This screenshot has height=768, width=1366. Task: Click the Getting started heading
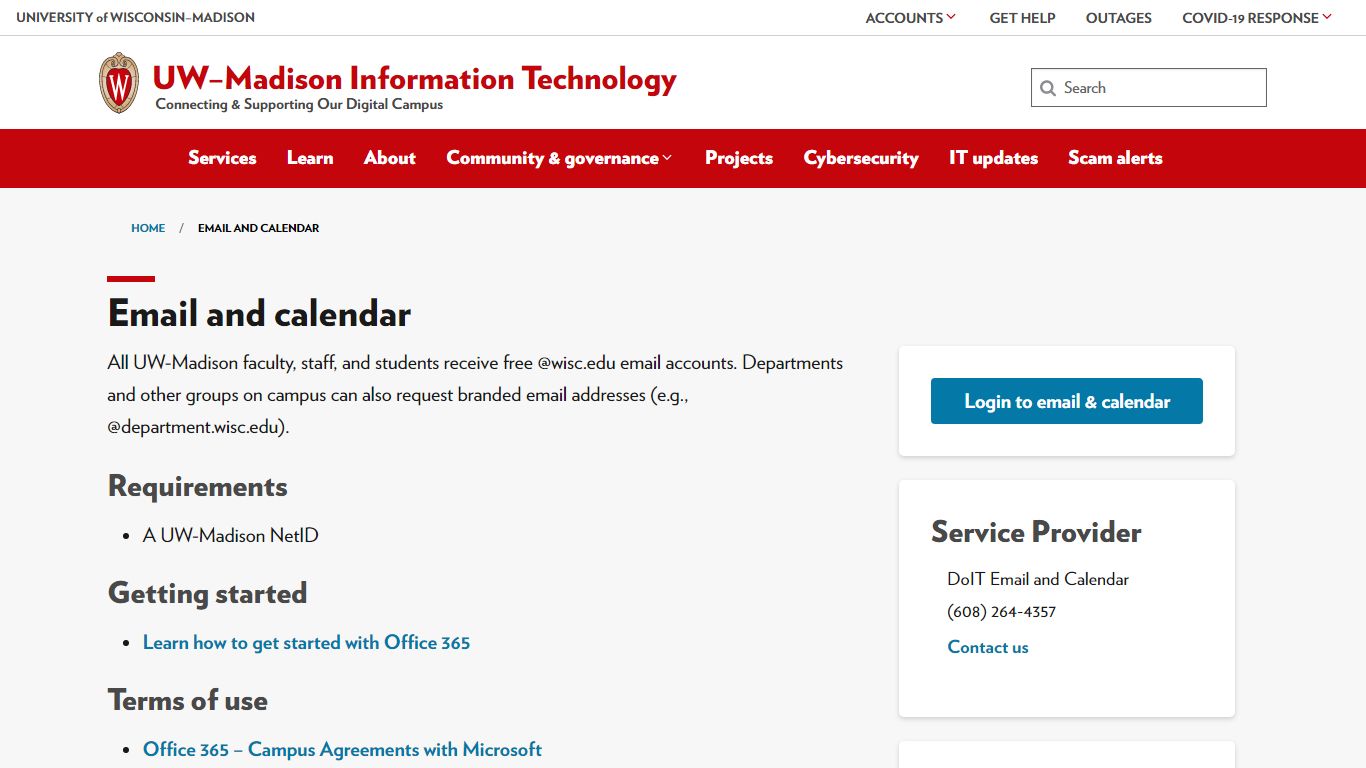click(x=207, y=593)
